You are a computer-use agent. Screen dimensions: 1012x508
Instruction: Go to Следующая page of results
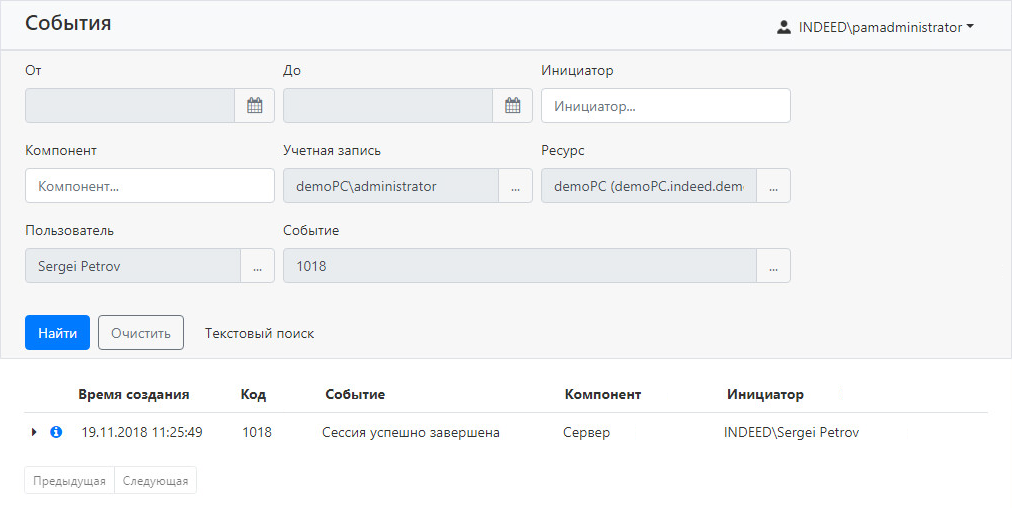coord(155,481)
